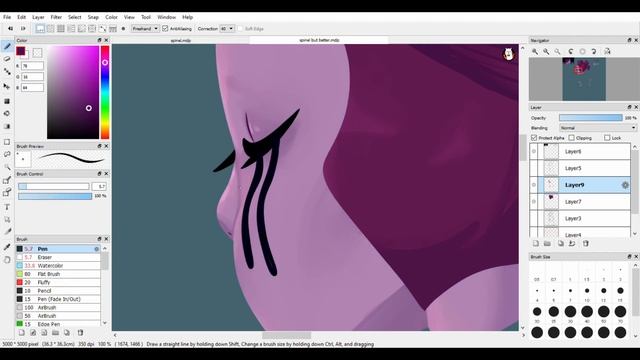Click the Navigator preview thumbnail
Image resolution: width=640 pixels, height=360 pixels.
pyautogui.click(x=584, y=79)
